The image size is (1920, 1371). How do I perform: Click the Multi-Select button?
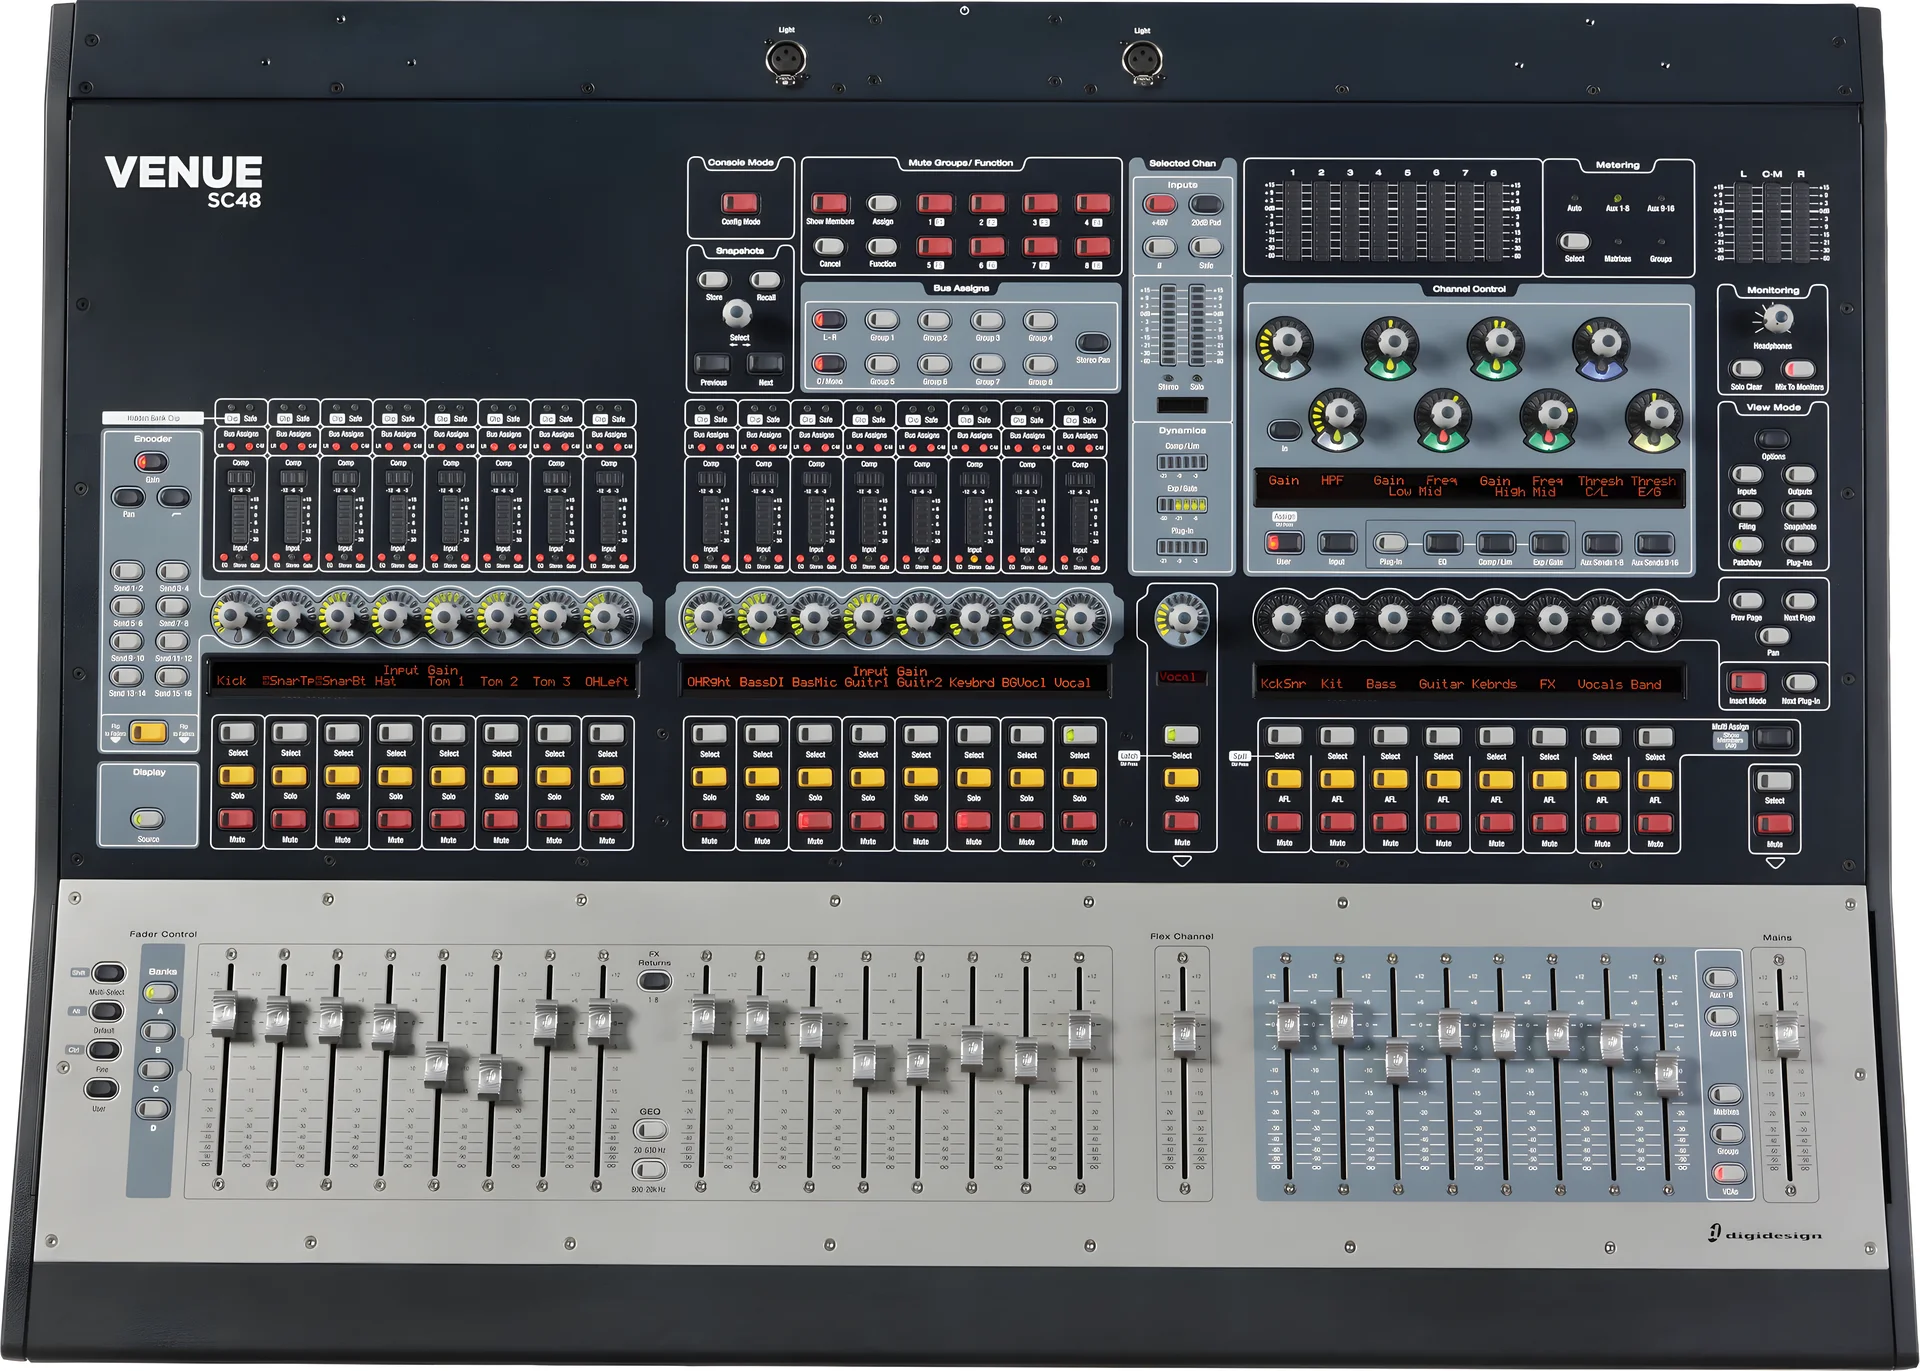click(x=108, y=973)
